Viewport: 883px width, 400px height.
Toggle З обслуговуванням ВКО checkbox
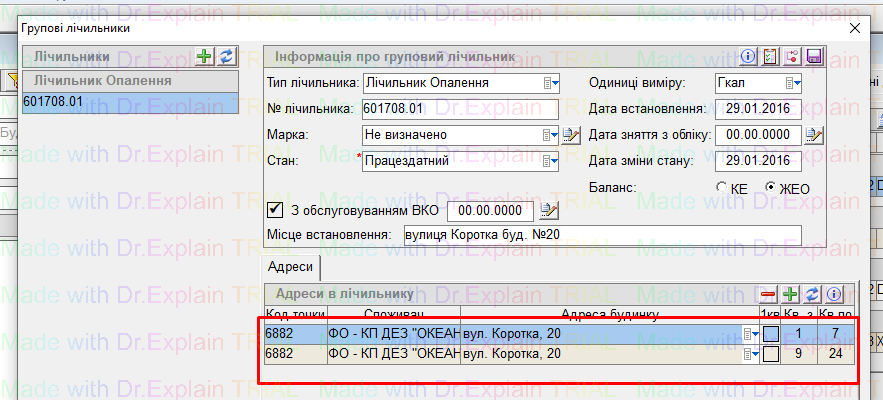click(276, 210)
